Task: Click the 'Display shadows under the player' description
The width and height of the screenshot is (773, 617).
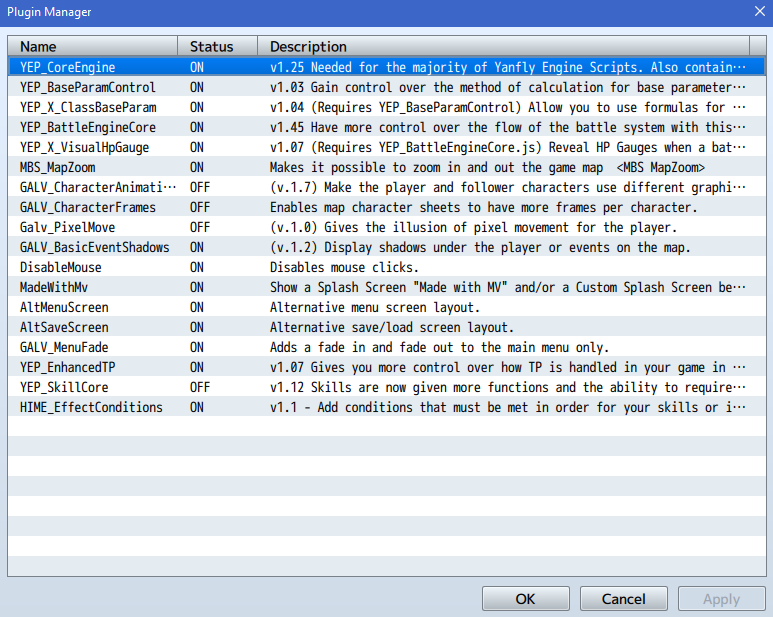Action: [480, 247]
